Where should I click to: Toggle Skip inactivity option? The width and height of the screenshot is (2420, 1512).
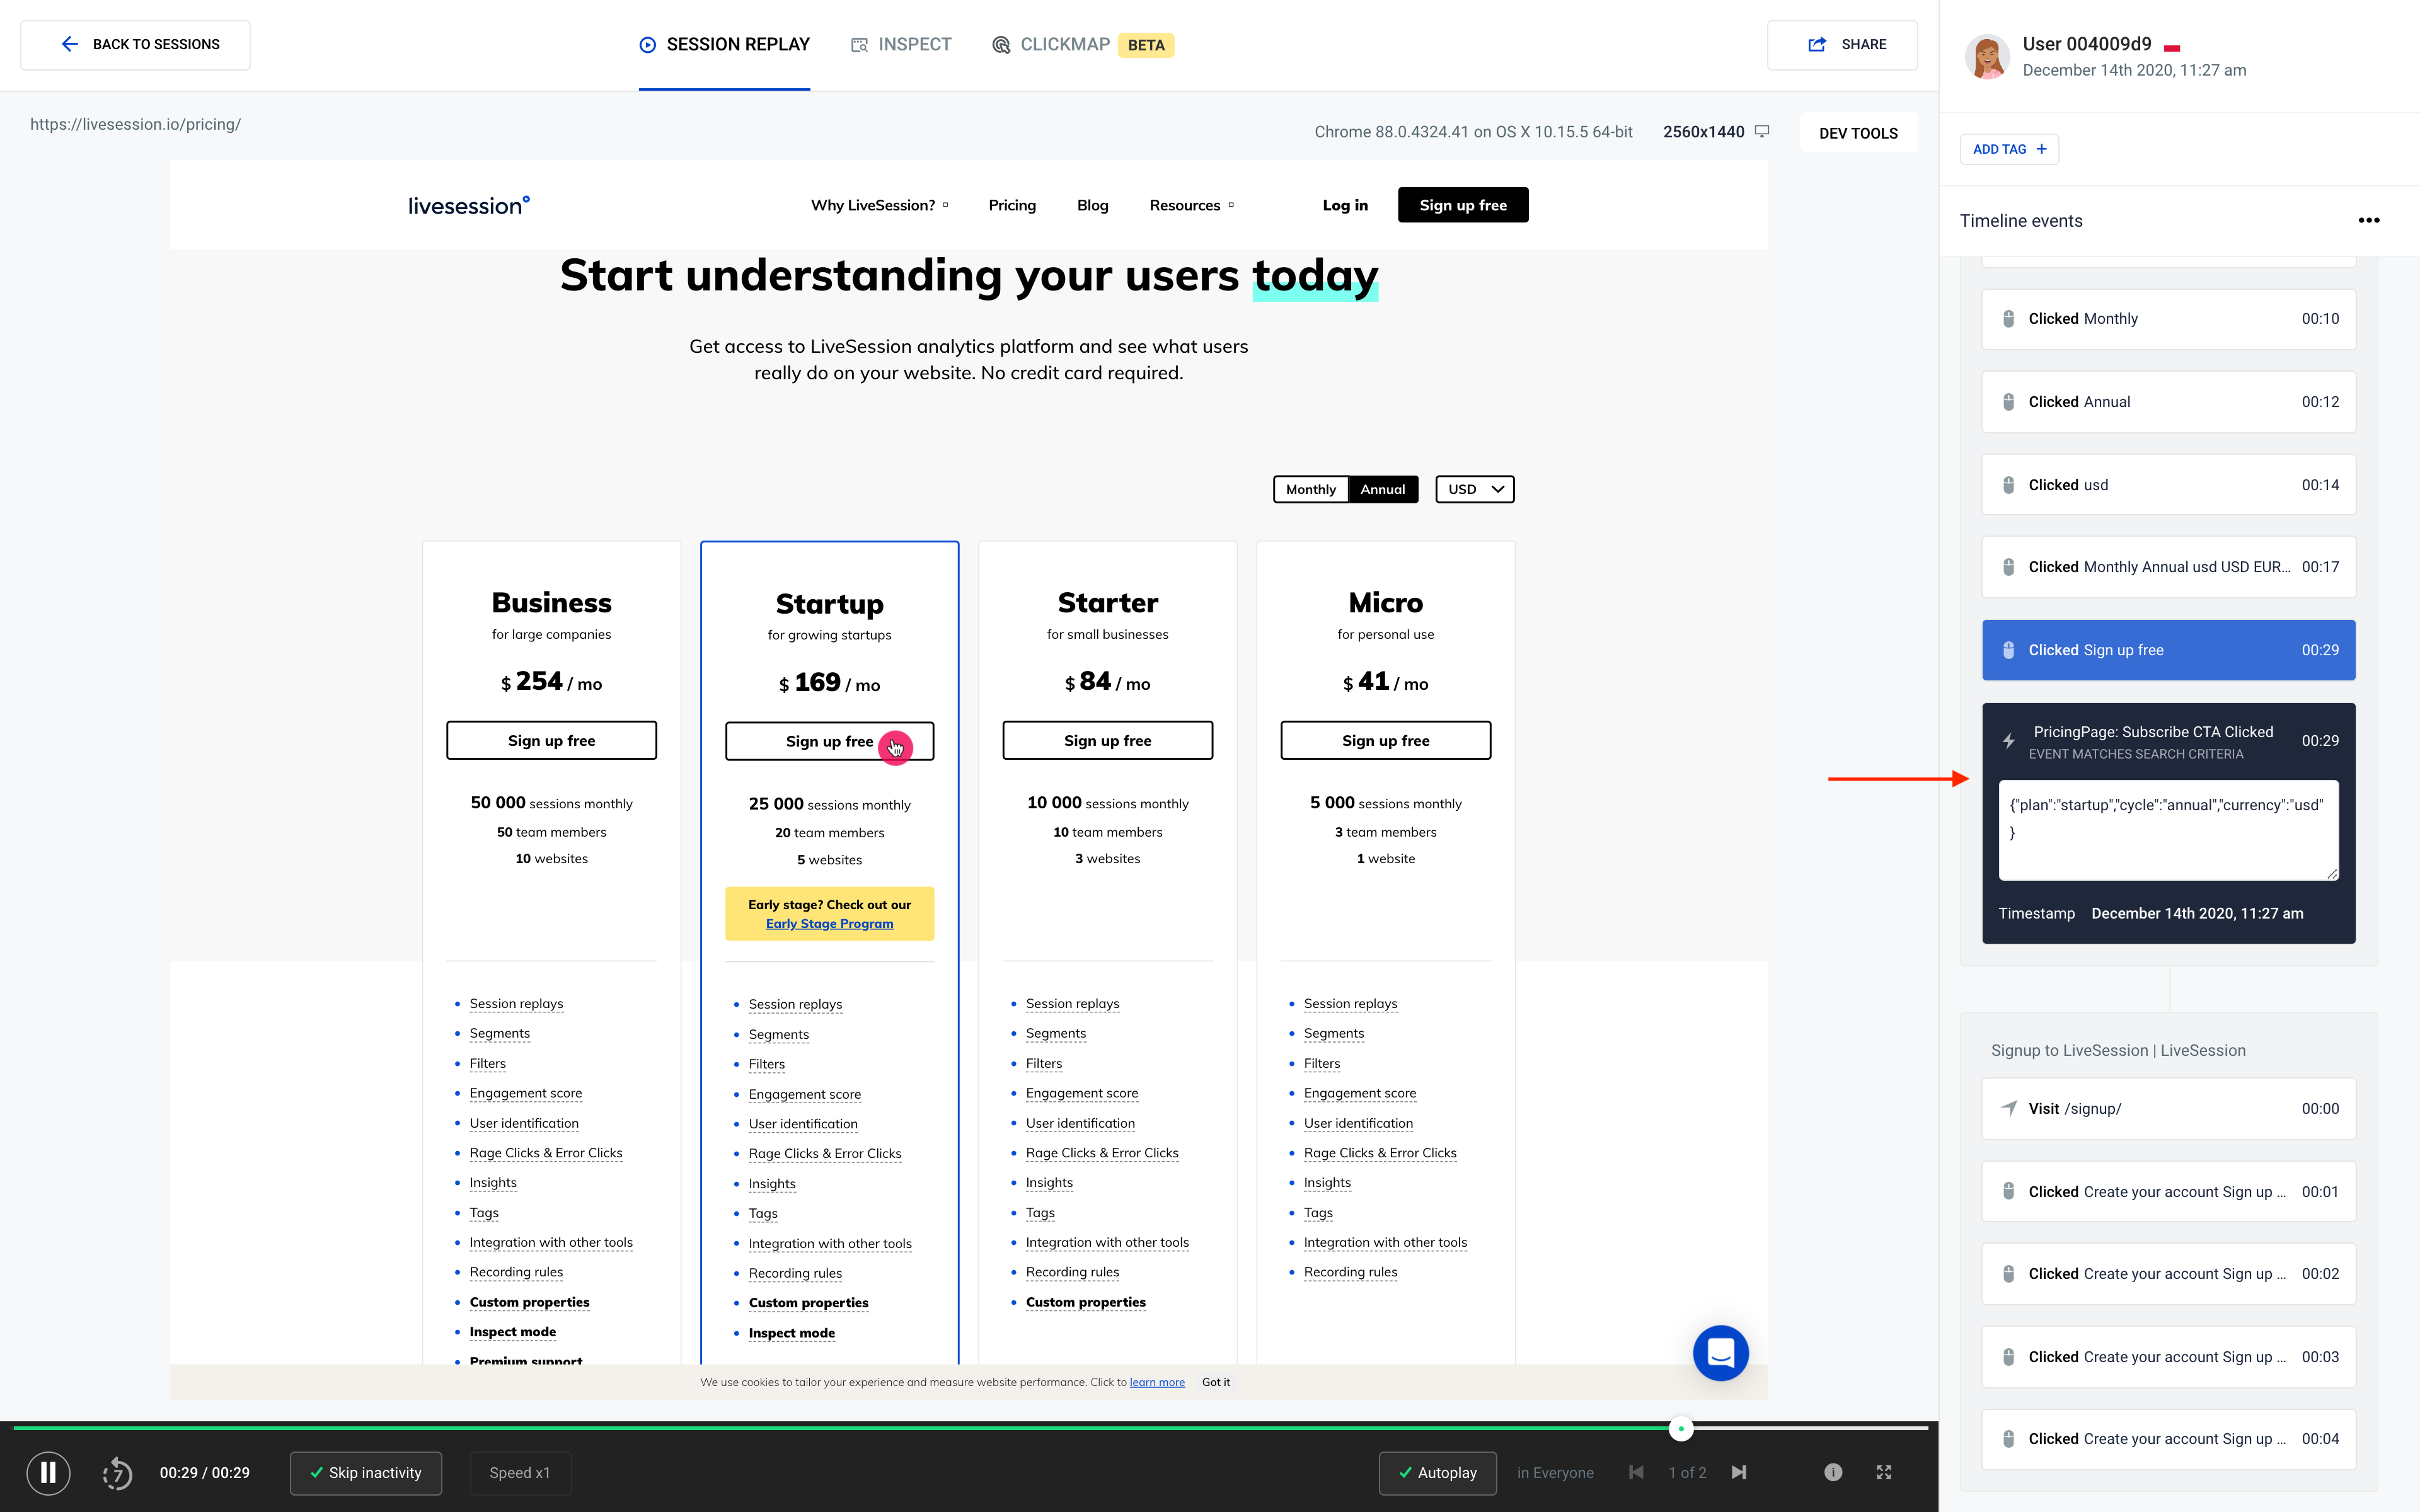pyautogui.click(x=366, y=1472)
